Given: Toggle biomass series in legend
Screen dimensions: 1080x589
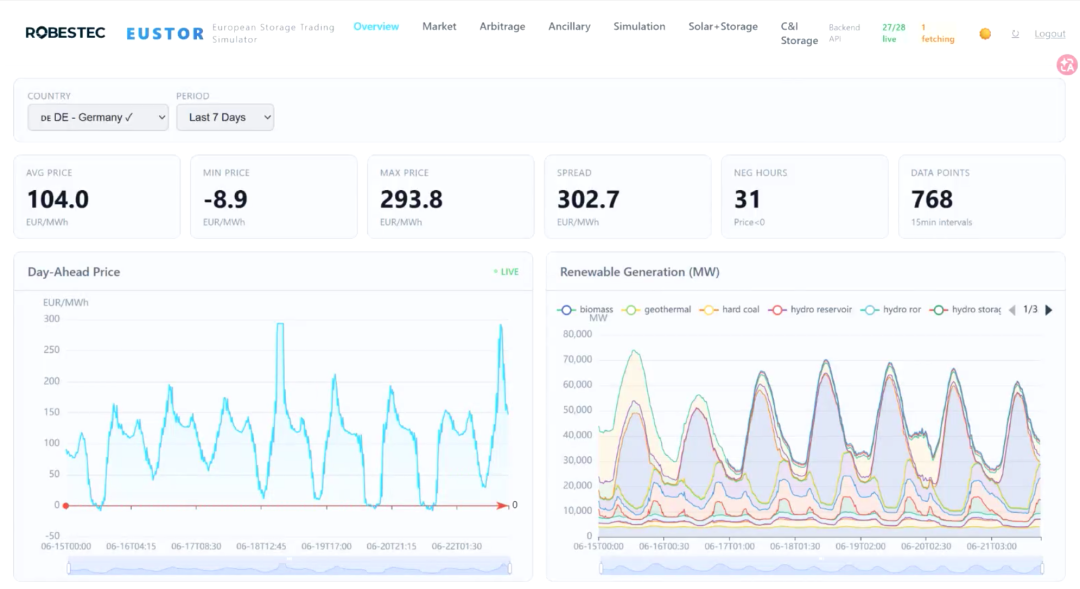Looking at the screenshot, I should coord(585,310).
